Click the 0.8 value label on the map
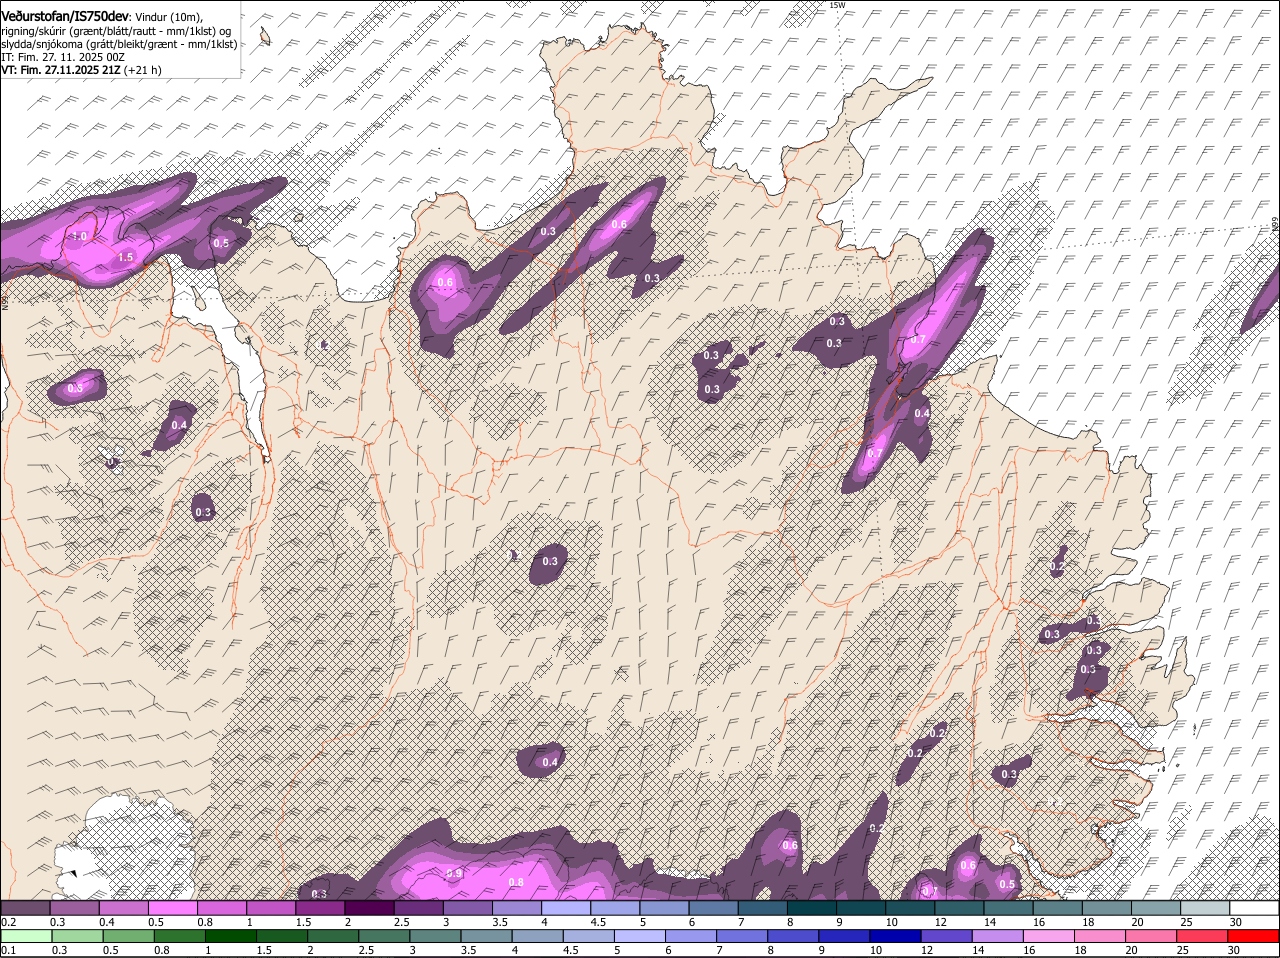This screenshot has width=1280, height=958. pos(516,882)
